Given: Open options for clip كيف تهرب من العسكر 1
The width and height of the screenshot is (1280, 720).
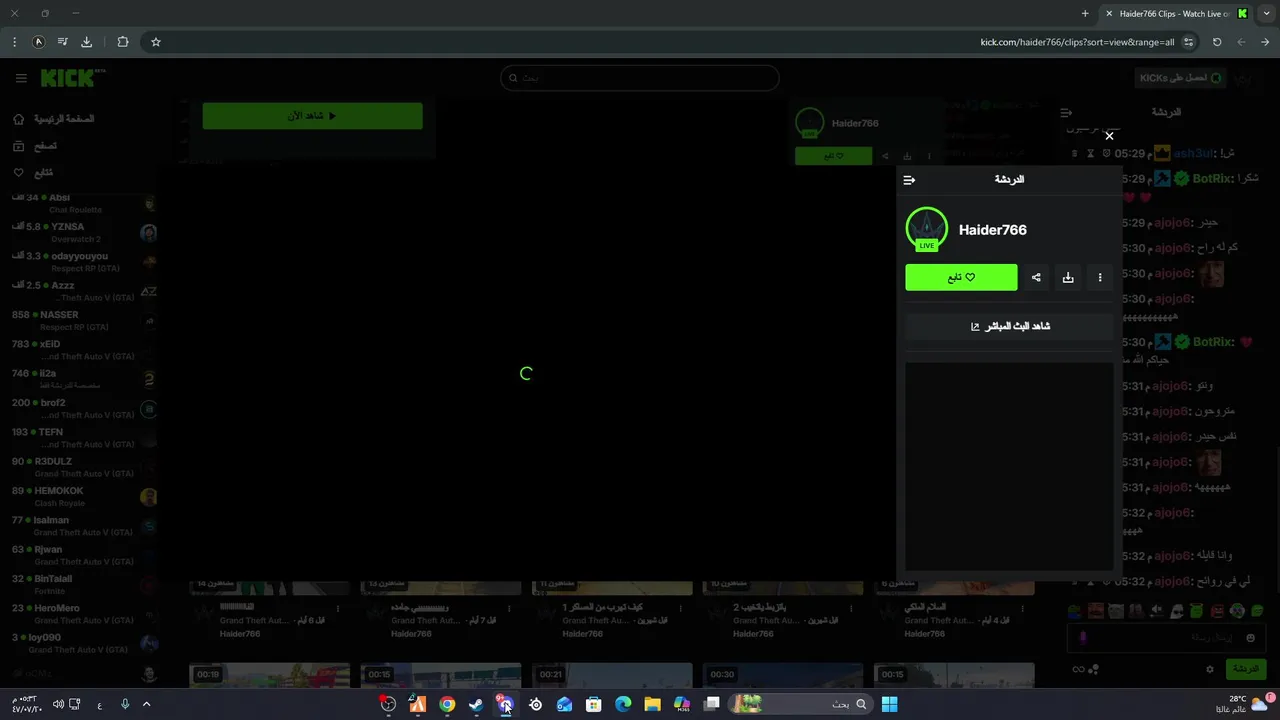Looking at the screenshot, I should [680, 608].
